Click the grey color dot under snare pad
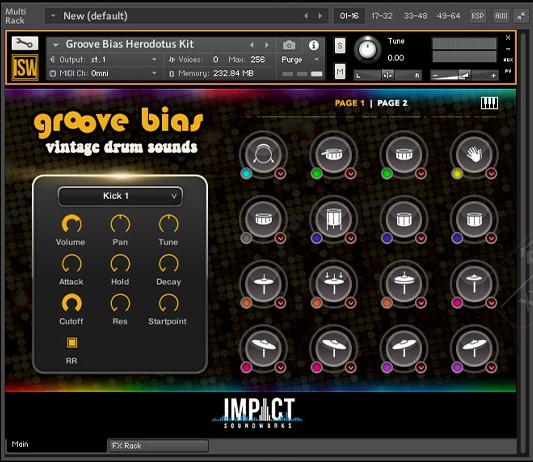Viewport: 533px width, 462px height. [246, 238]
